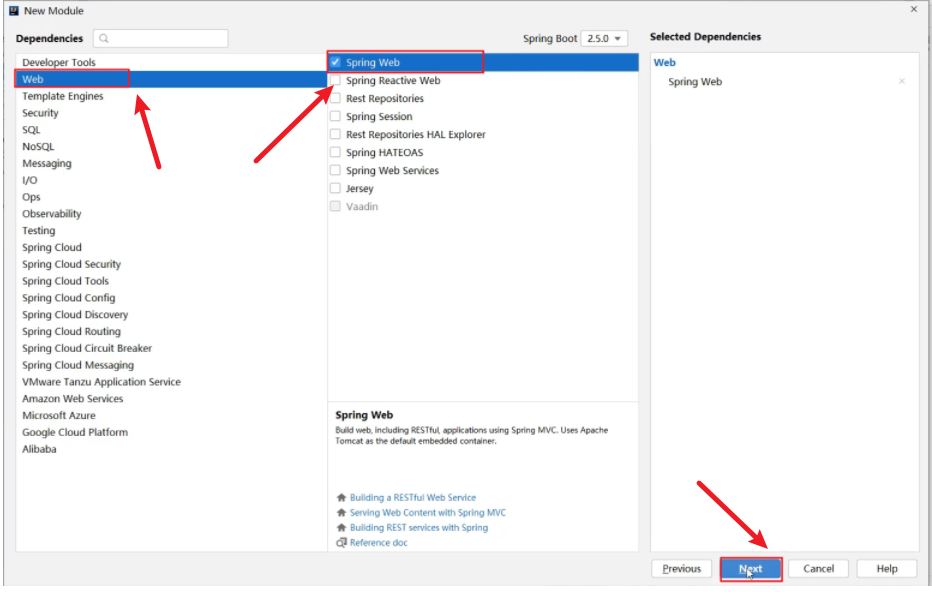
Task: Open the Spring Boot version dropdown
Action: point(605,38)
